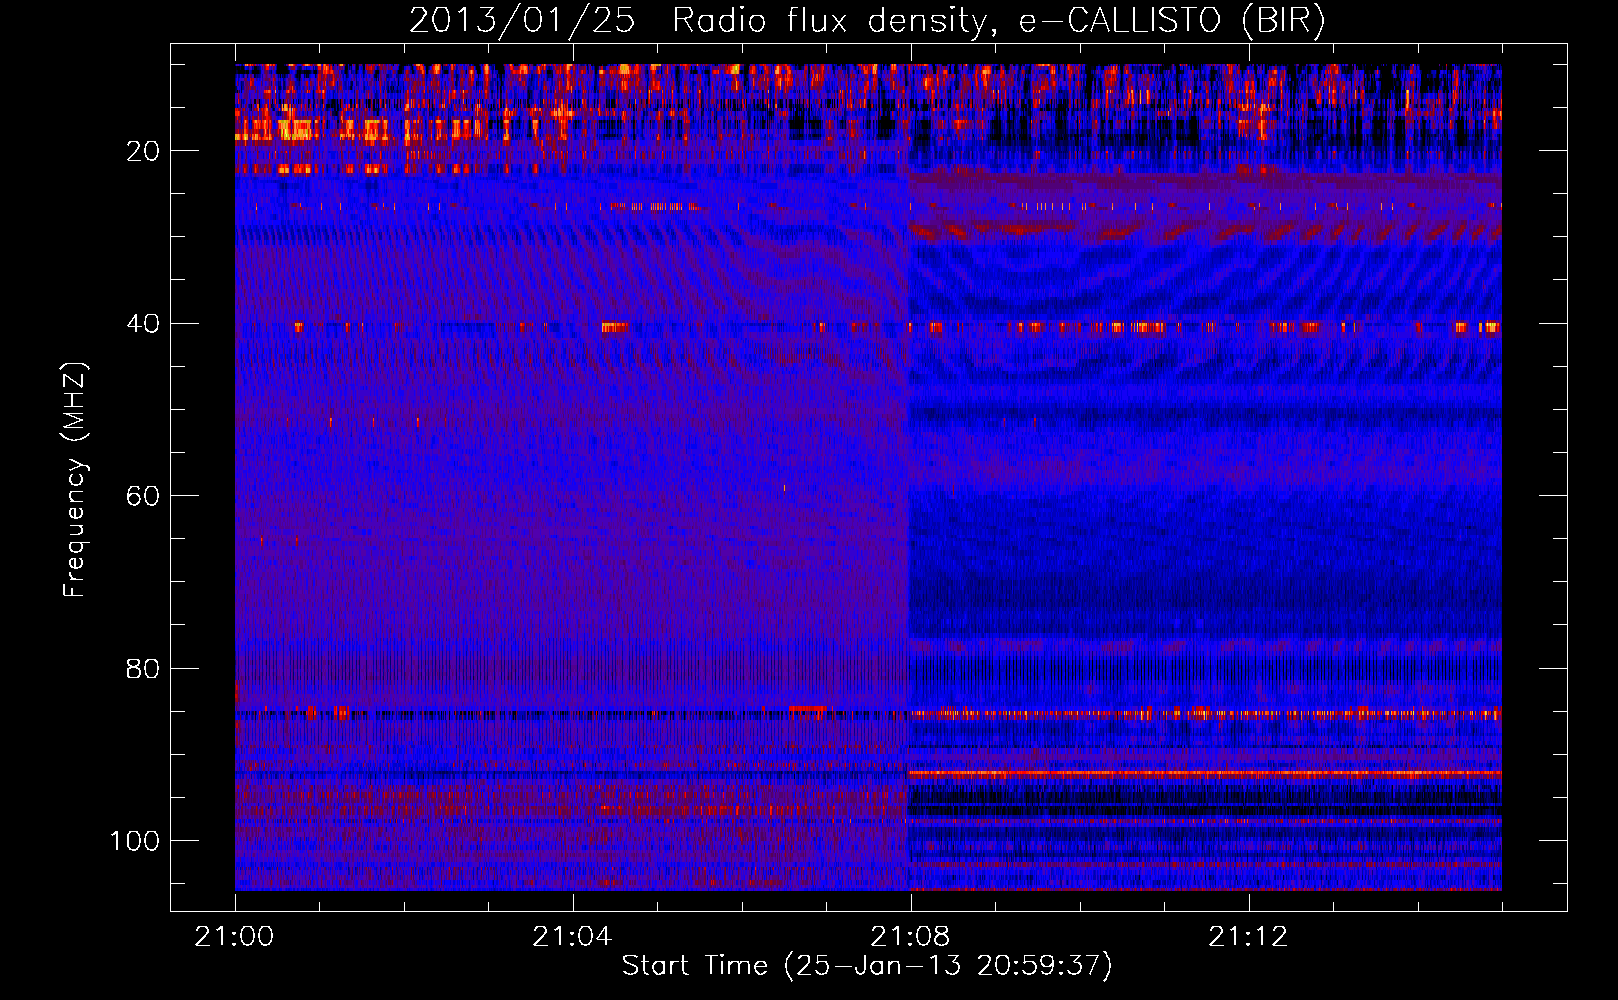Viewport: 1618px width, 1000px height.
Task: Click the 'Start Time (25-Jan-13 20:59:37)' label
Action: (x=867, y=966)
